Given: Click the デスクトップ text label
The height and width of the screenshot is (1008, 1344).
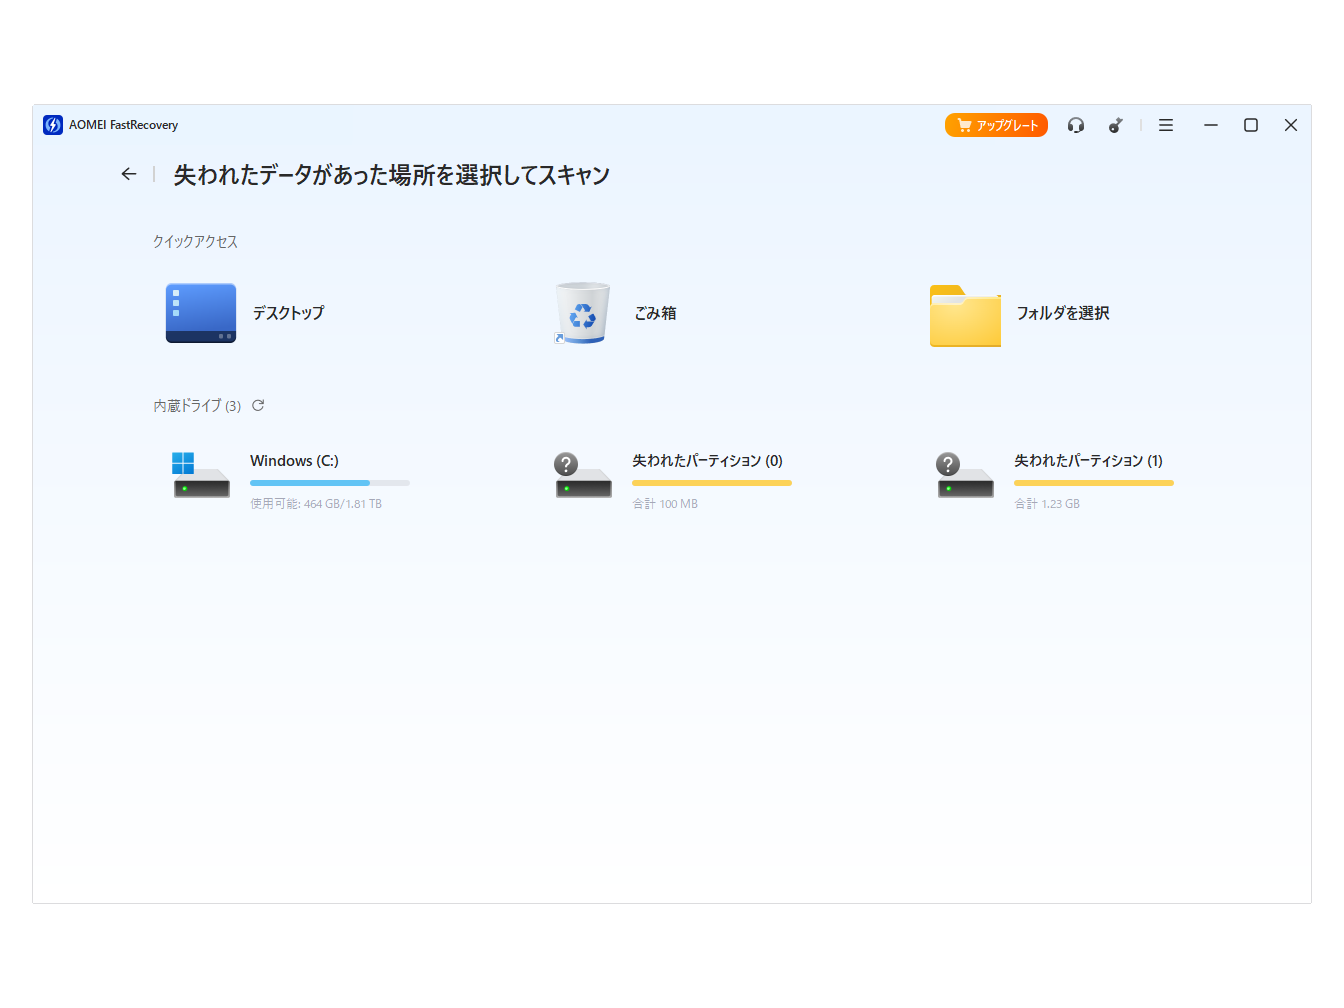Looking at the screenshot, I should coord(288,313).
